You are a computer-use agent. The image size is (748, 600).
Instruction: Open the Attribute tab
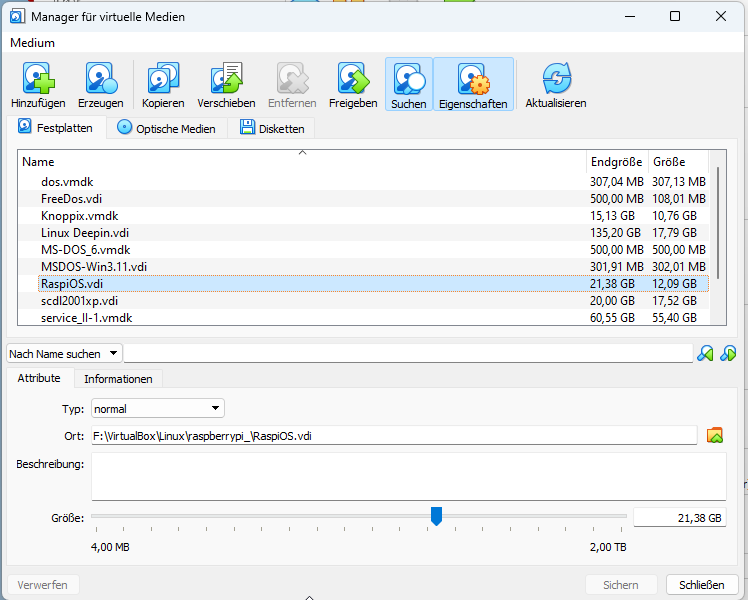[x=40, y=378]
